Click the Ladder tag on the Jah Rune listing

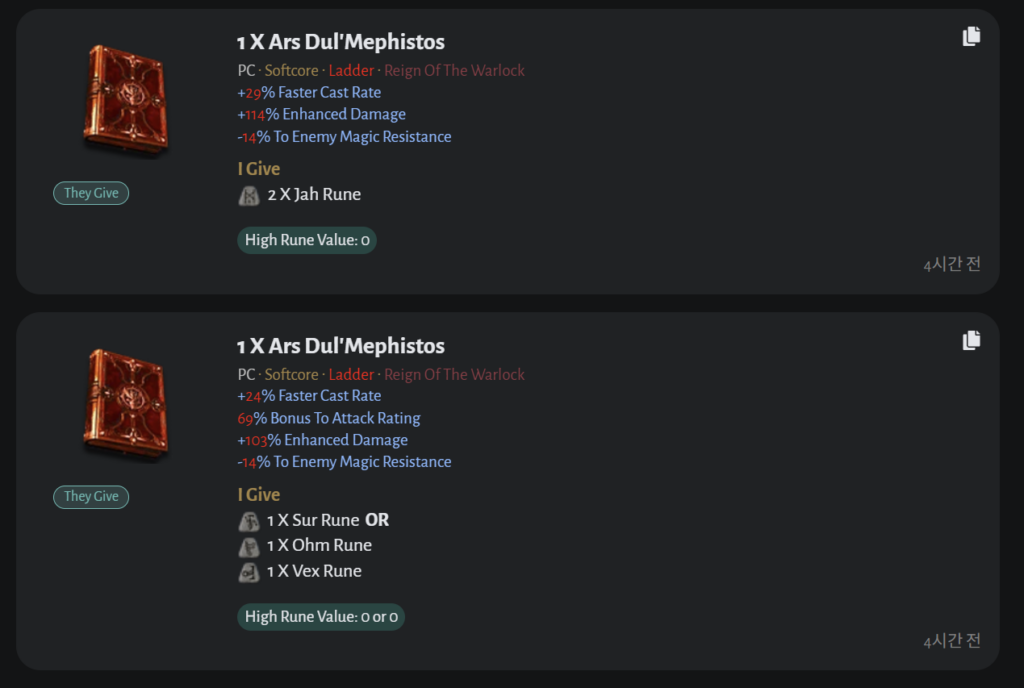pyautogui.click(x=351, y=71)
